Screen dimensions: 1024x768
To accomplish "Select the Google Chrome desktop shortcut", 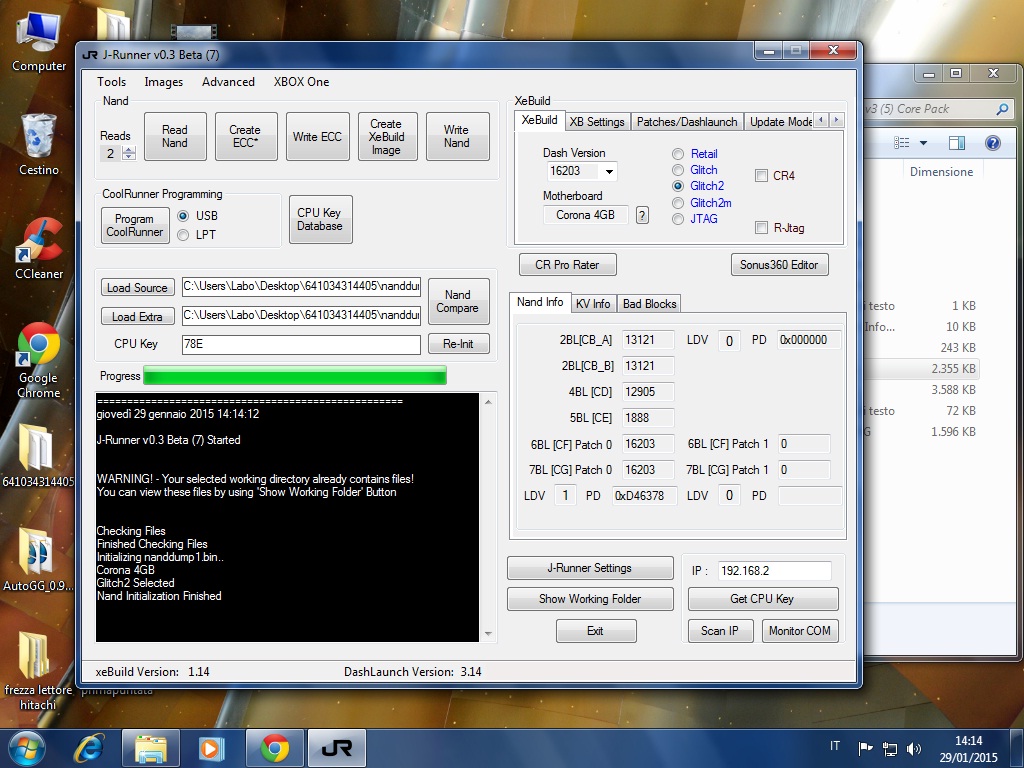I will [39, 360].
